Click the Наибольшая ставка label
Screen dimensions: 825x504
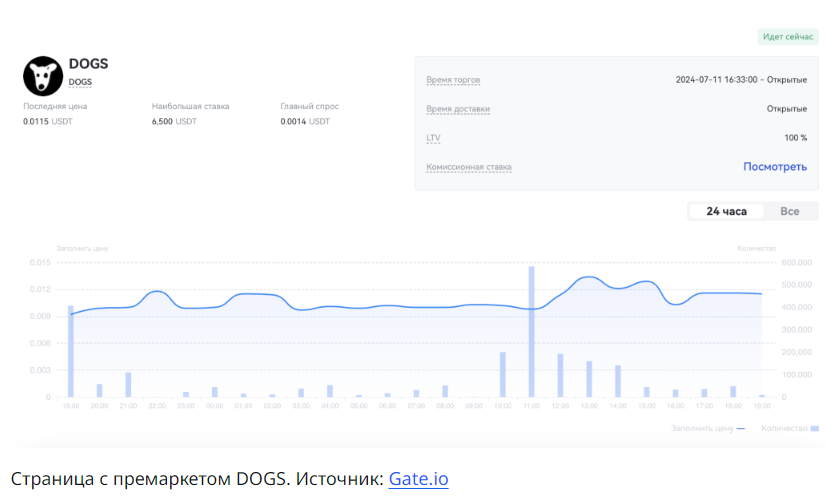pos(190,106)
